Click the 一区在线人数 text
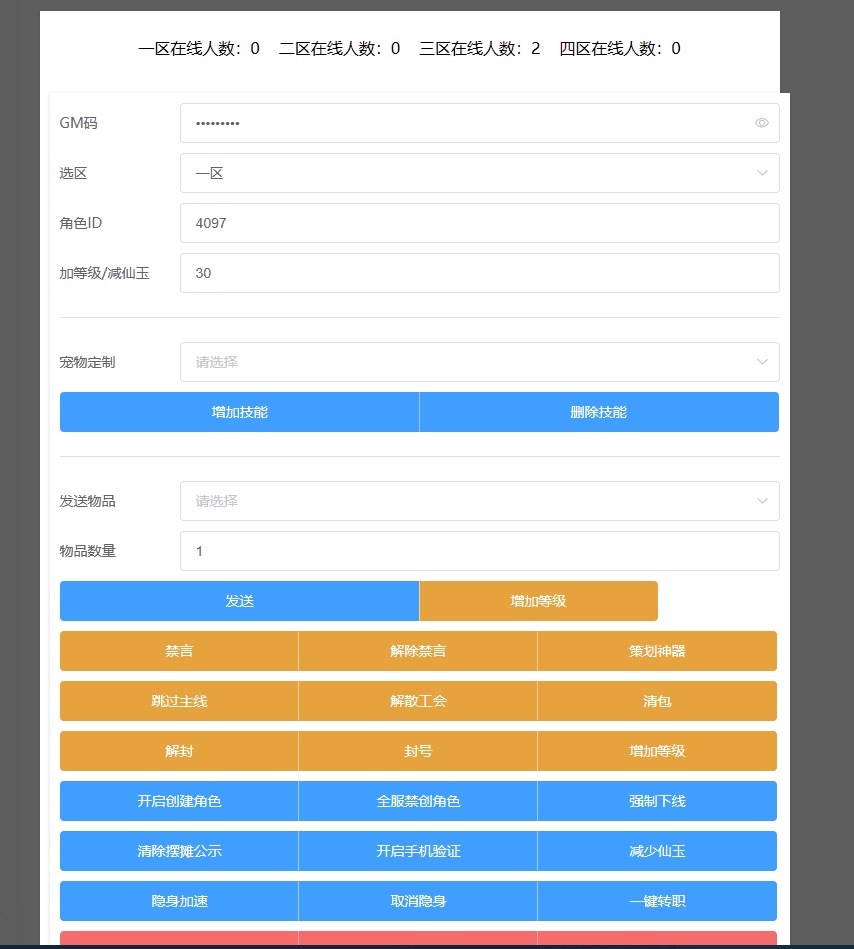Screen dimensions: 854x949 click(x=199, y=48)
